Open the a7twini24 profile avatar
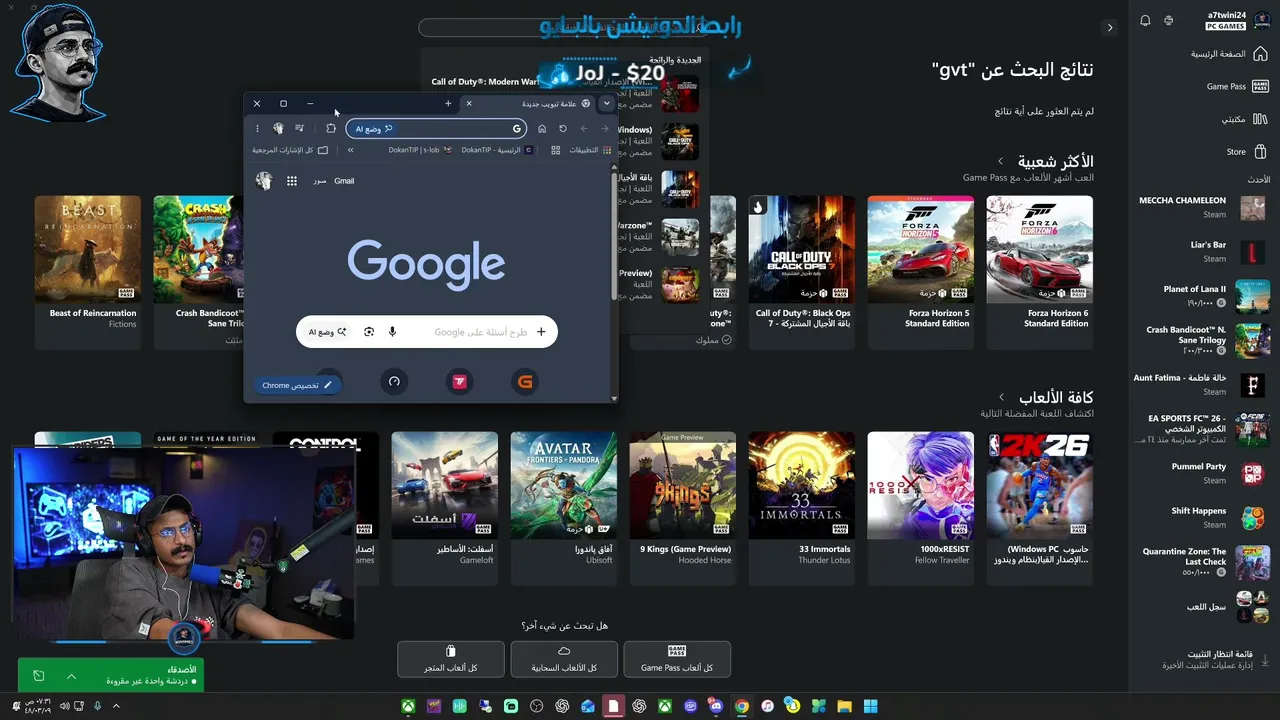 (x=1261, y=20)
